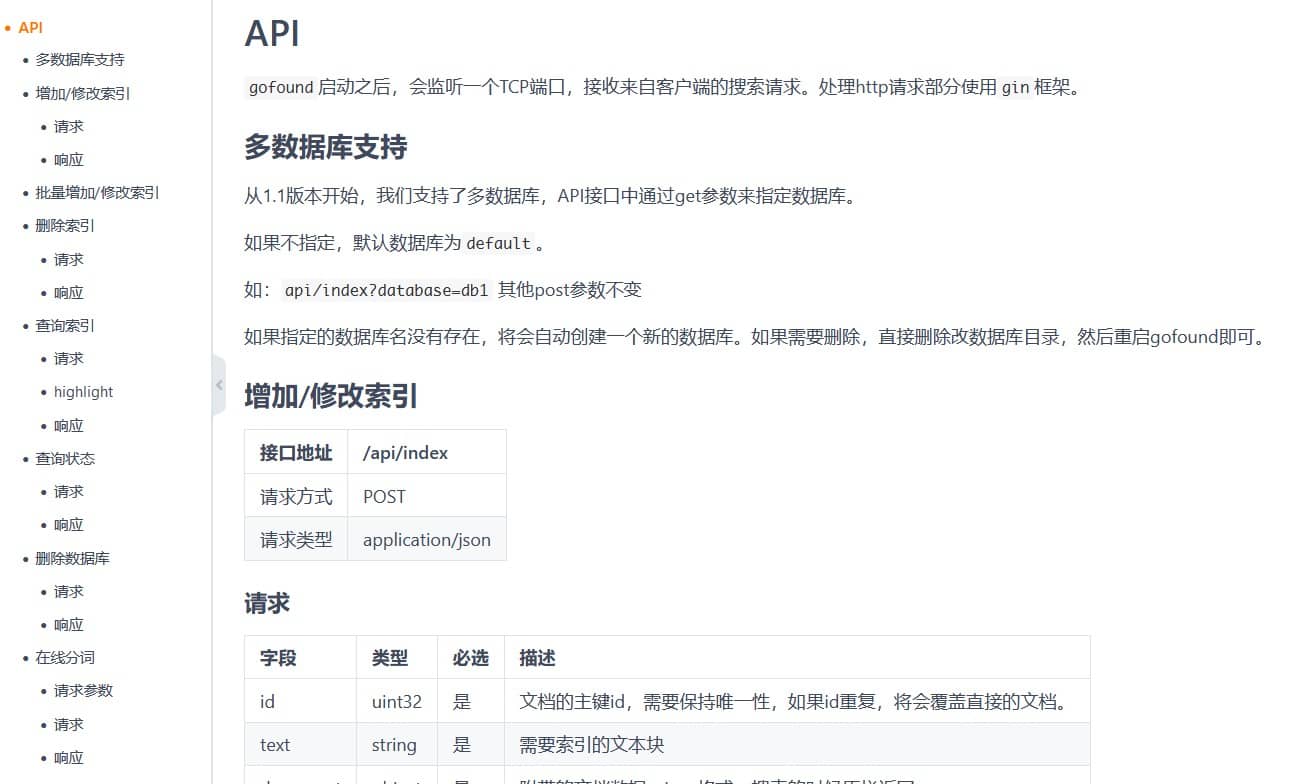Viewport: 1289px width, 784px height.
Task: Jump to 查询索引 in the sidebar
Action: [x=65, y=326]
